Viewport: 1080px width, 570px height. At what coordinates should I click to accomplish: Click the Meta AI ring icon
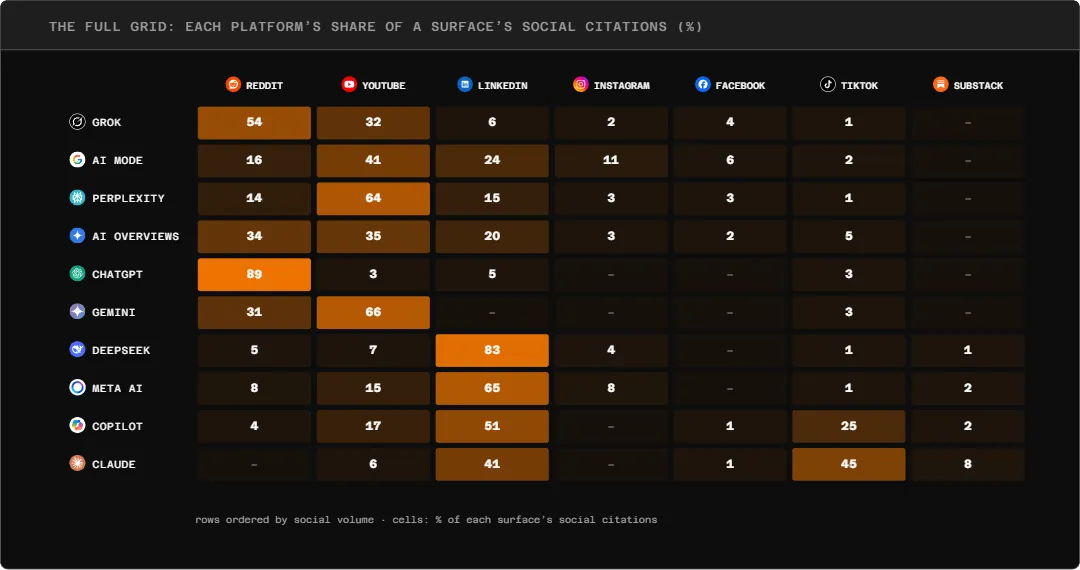point(77,388)
